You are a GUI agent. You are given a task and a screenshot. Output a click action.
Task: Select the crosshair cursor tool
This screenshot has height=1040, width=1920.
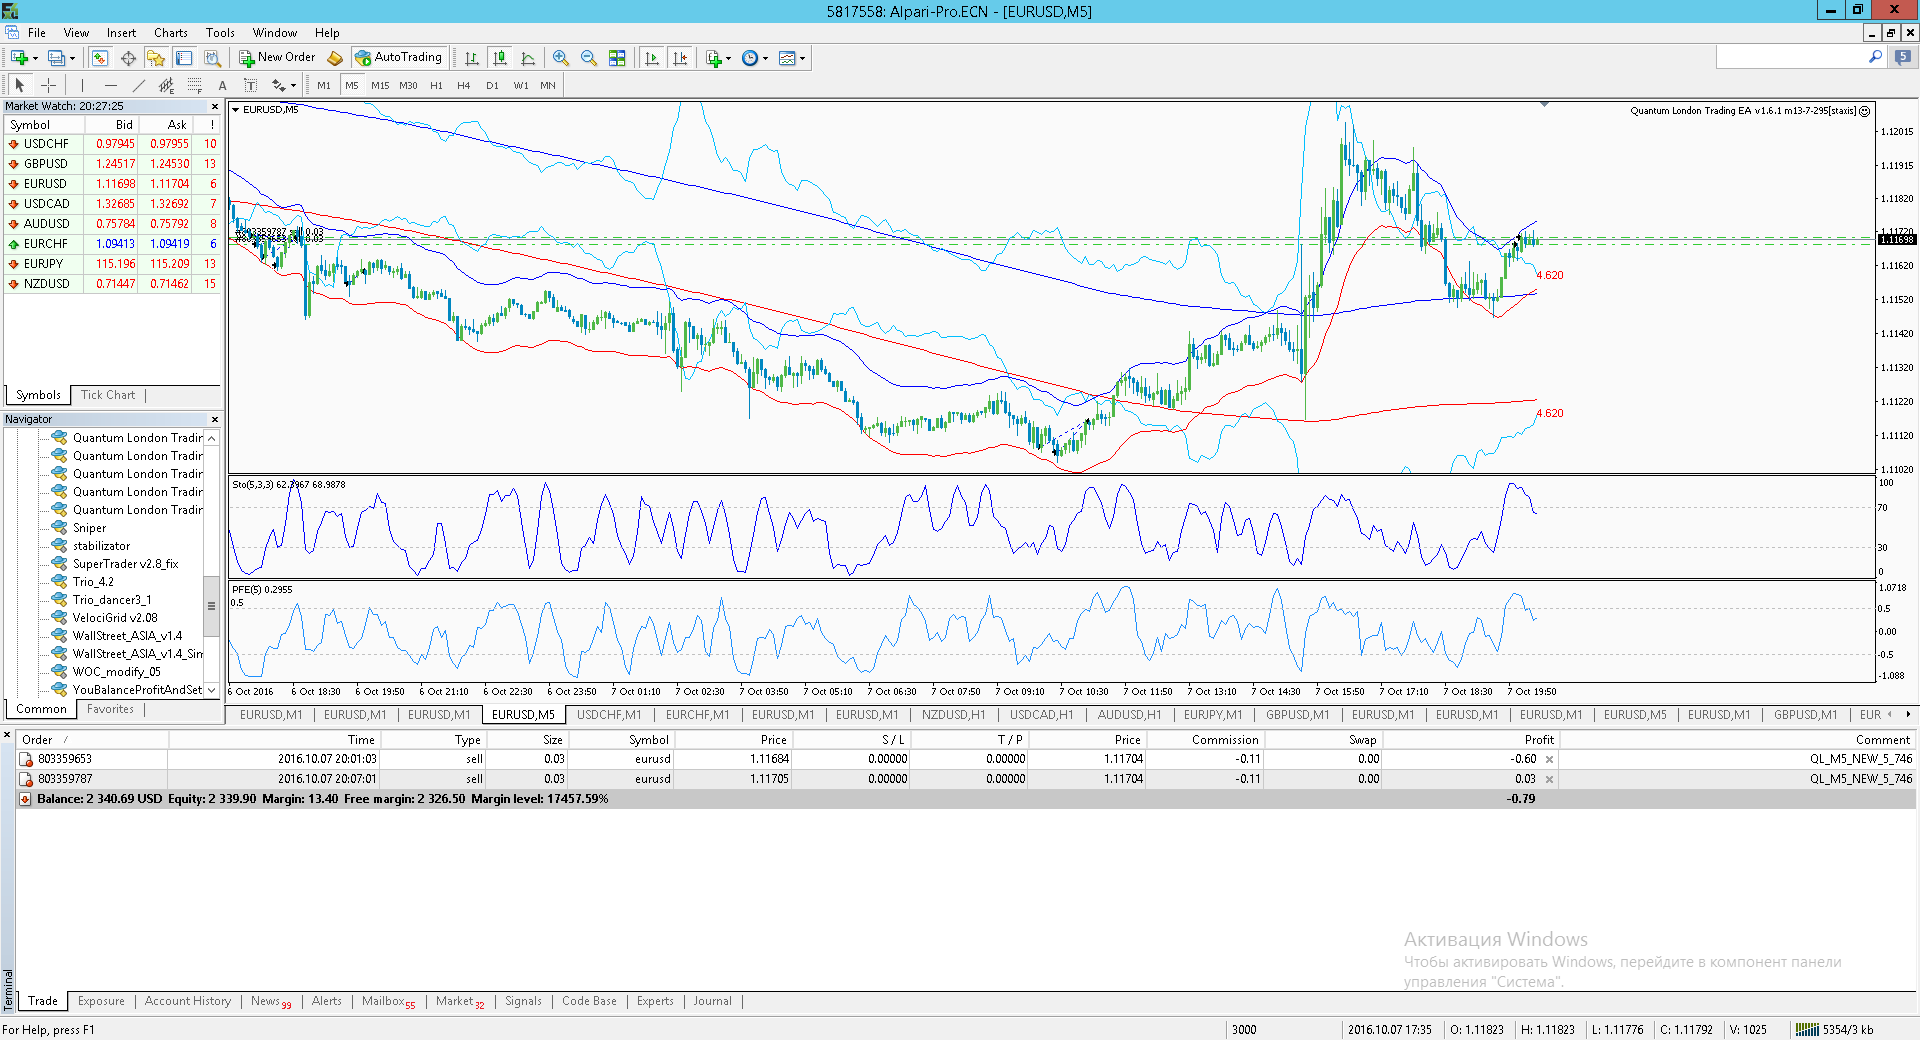coord(48,85)
